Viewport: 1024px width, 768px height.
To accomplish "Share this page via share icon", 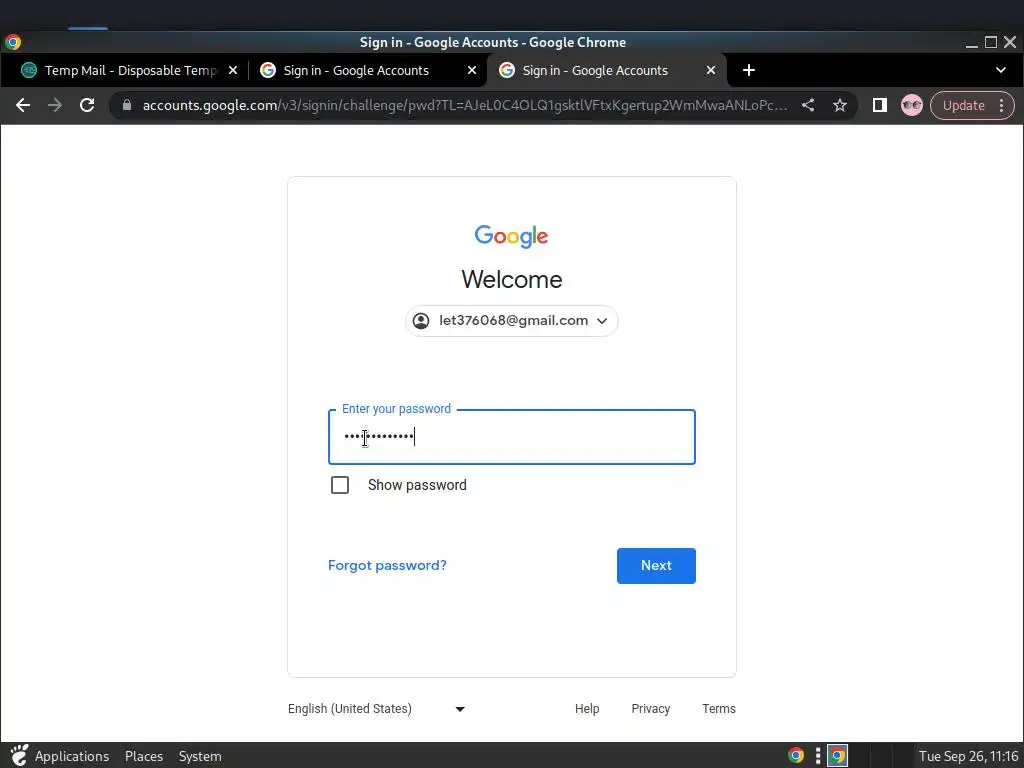I will point(808,105).
